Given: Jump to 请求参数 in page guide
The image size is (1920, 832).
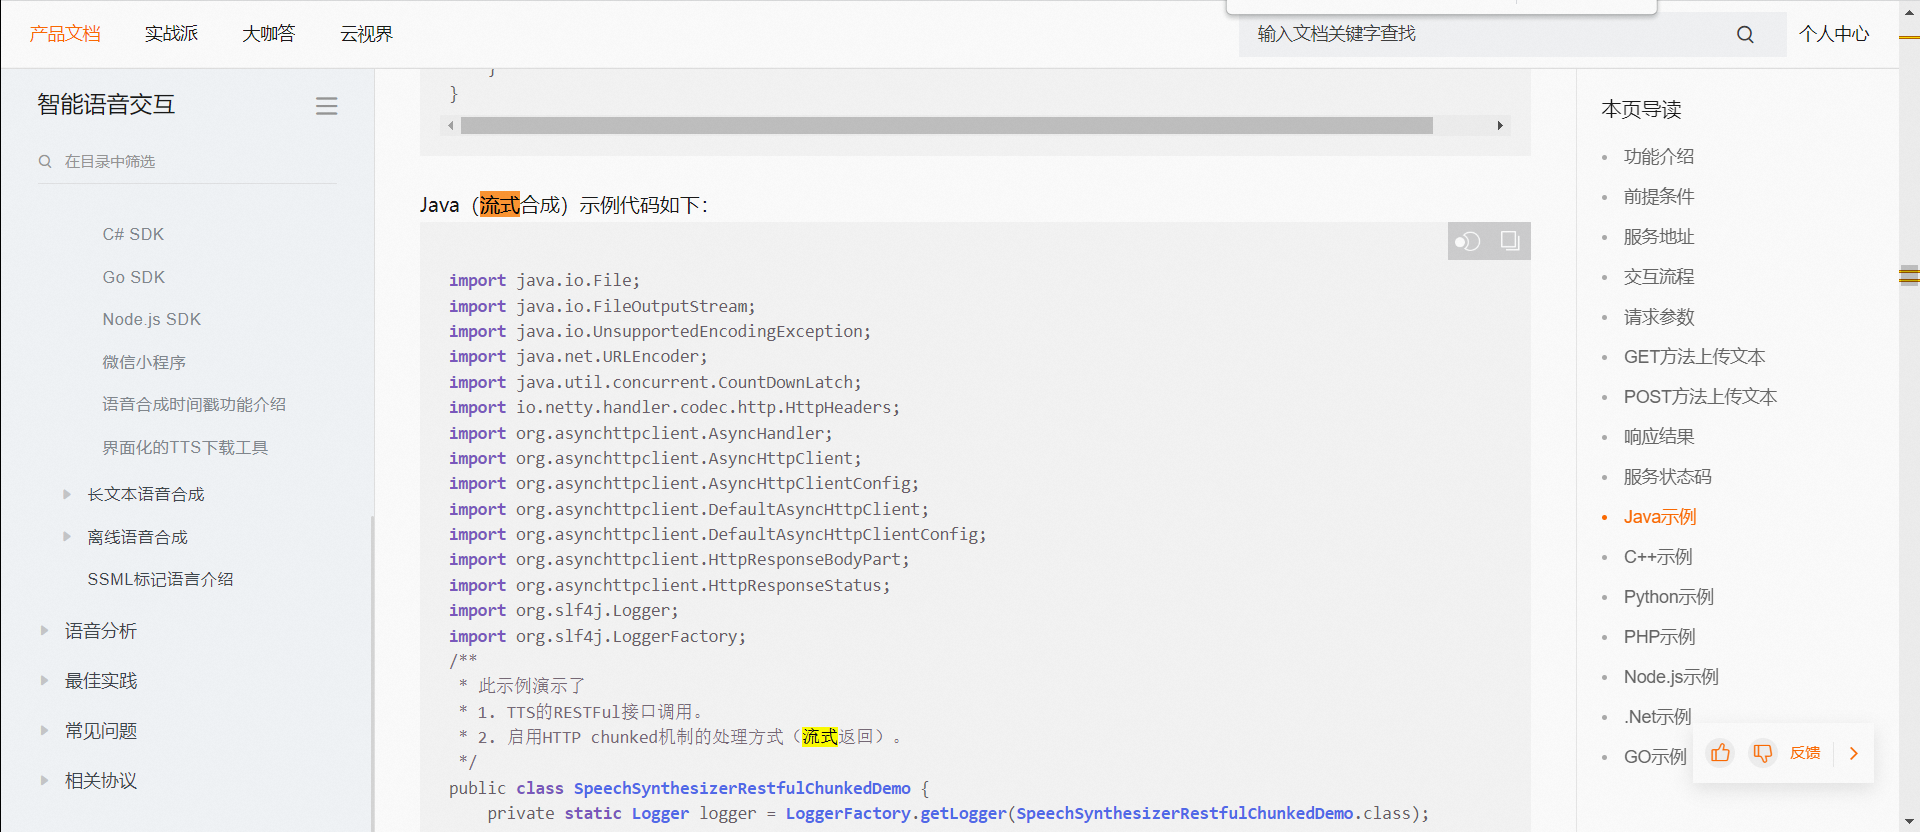Looking at the screenshot, I should click(x=1659, y=317).
